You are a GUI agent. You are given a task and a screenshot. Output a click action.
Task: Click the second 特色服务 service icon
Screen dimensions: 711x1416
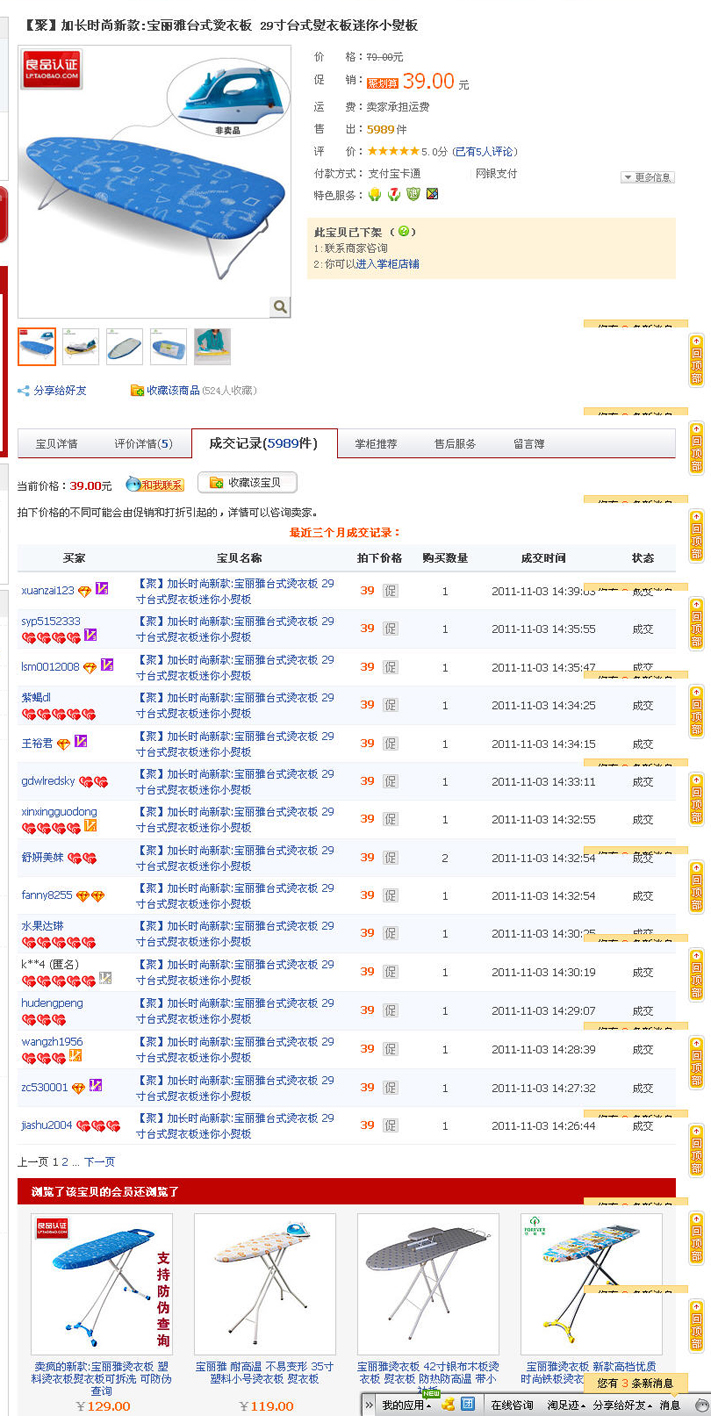point(394,194)
